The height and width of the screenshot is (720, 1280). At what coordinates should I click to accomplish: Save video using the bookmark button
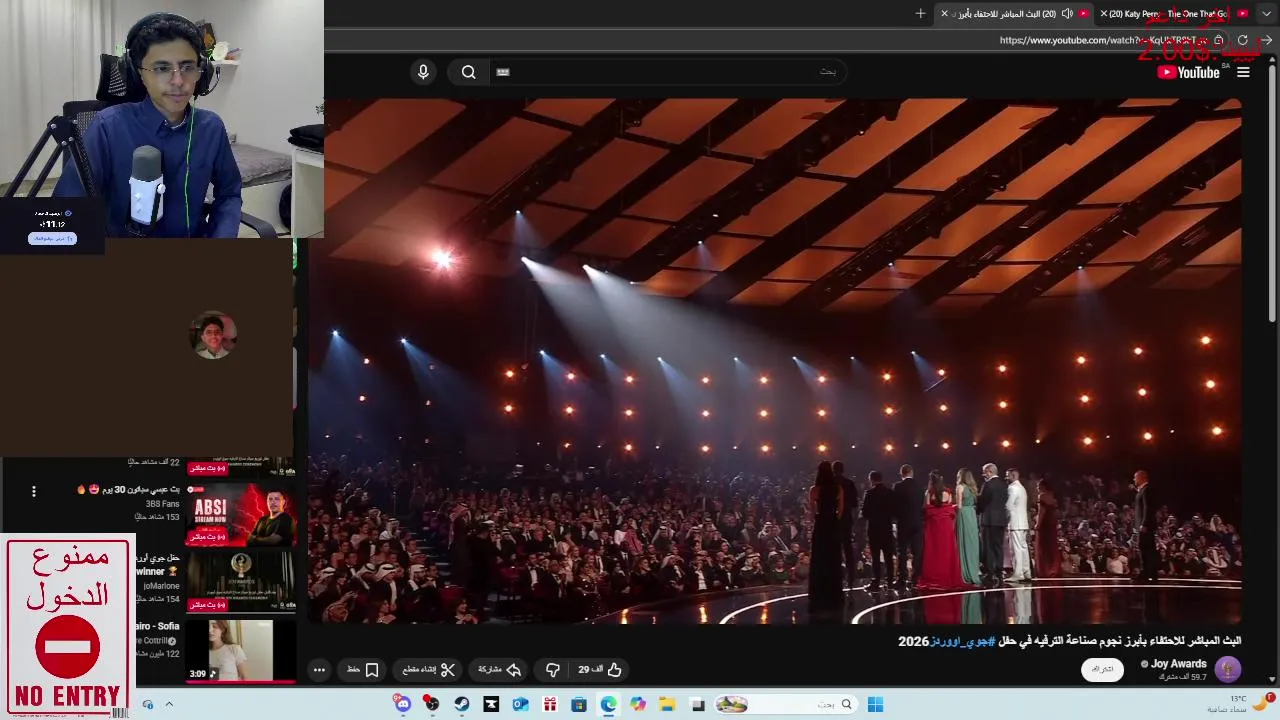363,670
